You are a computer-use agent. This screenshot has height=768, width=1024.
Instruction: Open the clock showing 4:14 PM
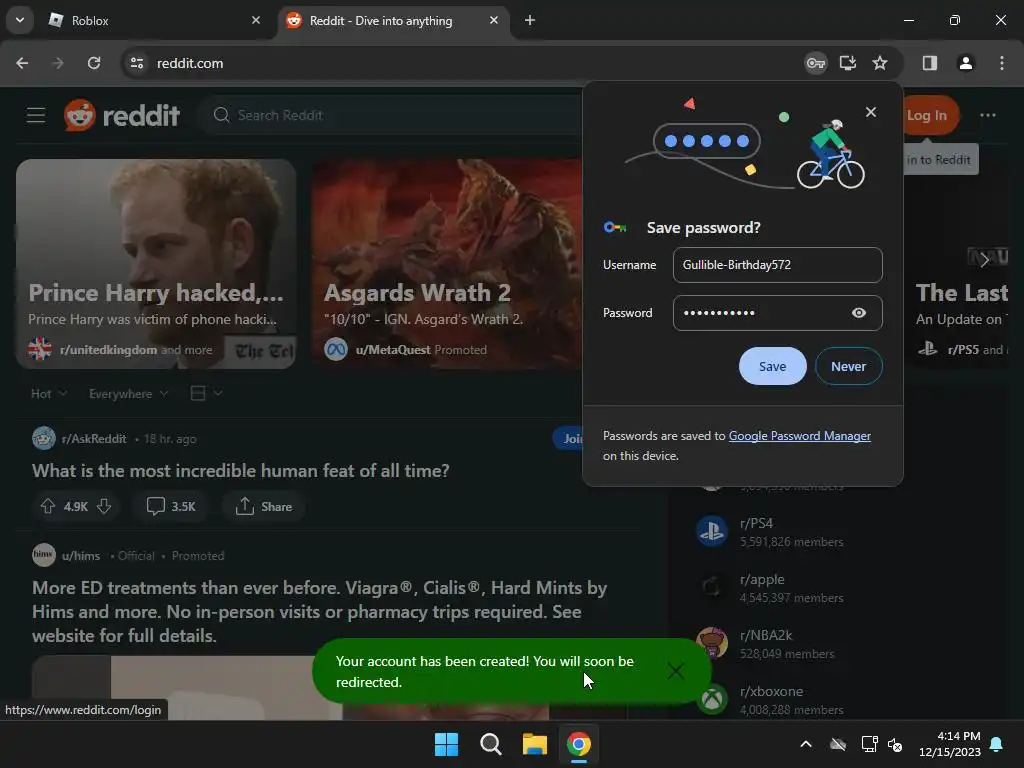[x=950, y=744]
